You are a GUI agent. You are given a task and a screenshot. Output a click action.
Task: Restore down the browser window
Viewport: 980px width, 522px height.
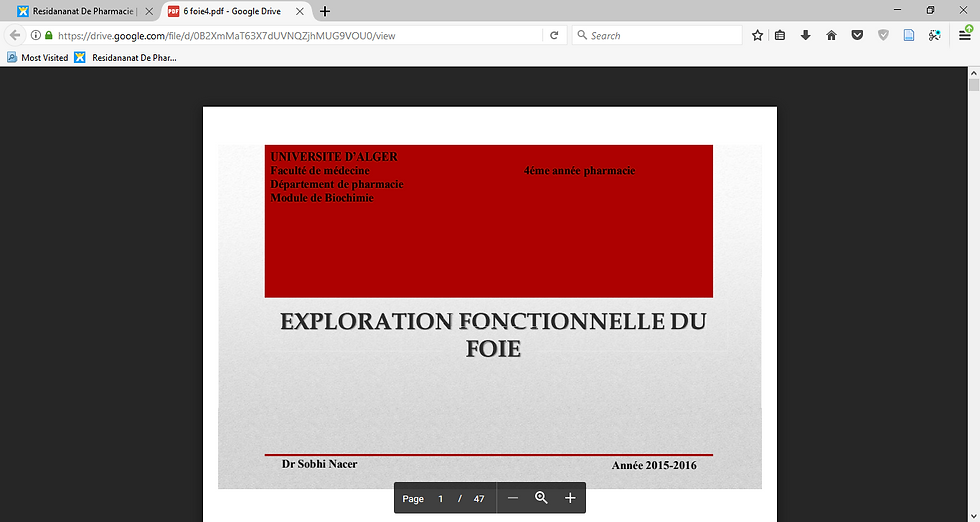pyautogui.click(x=930, y=10)
